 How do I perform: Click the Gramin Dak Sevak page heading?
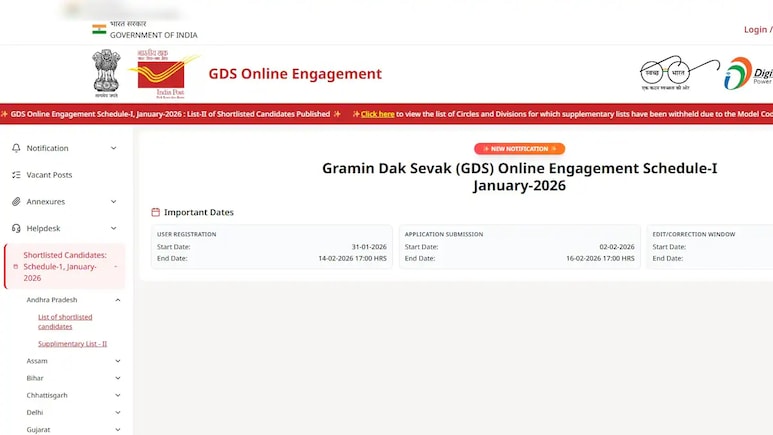(x=520, y=177)
